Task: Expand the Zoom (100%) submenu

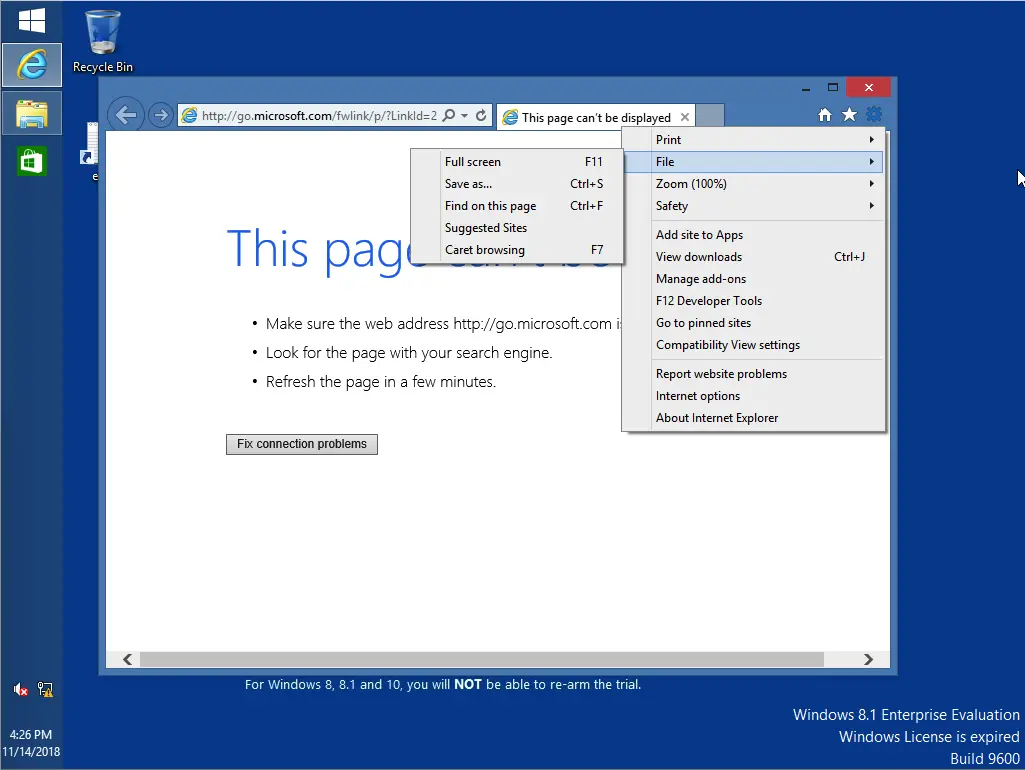Action: tap(753, 184)
